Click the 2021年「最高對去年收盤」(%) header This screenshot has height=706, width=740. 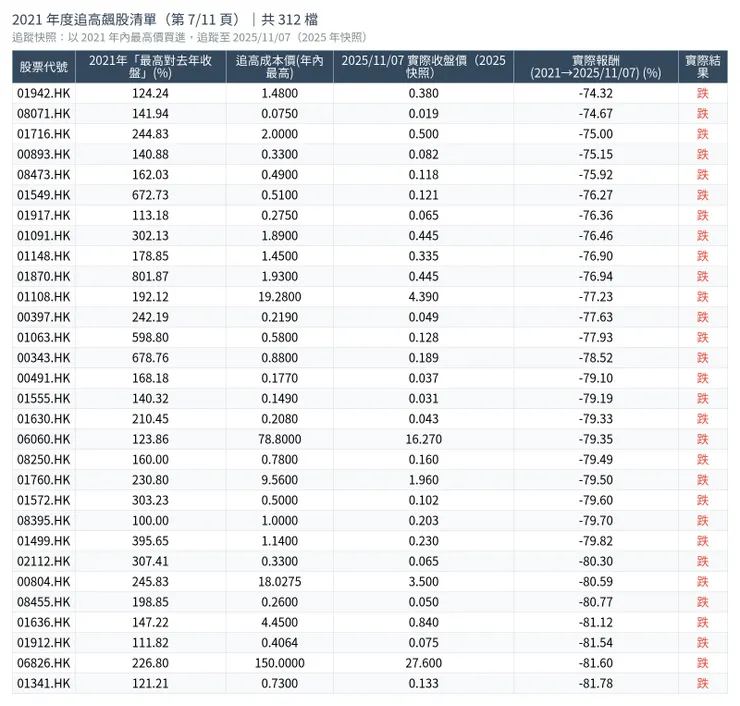[x=150, y=67]
